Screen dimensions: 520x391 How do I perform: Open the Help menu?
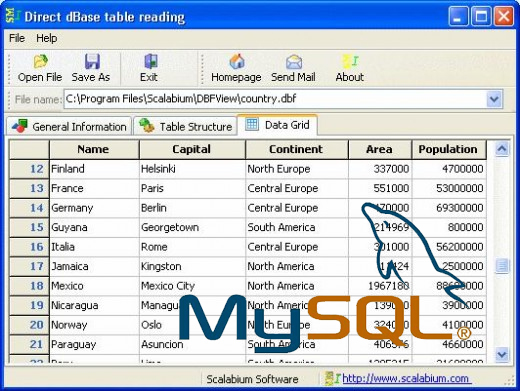click(x=46, y=38)
